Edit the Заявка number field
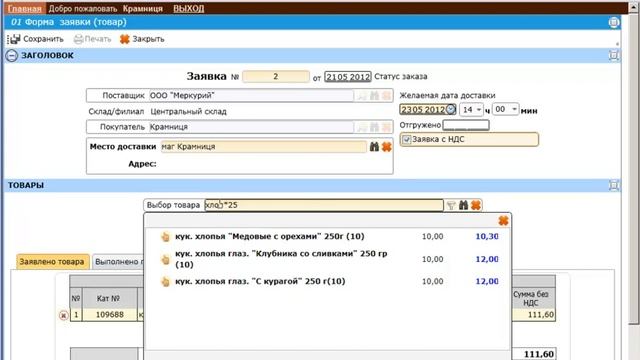Viewport: 640px width, 360px height. (x=276, y=76)
